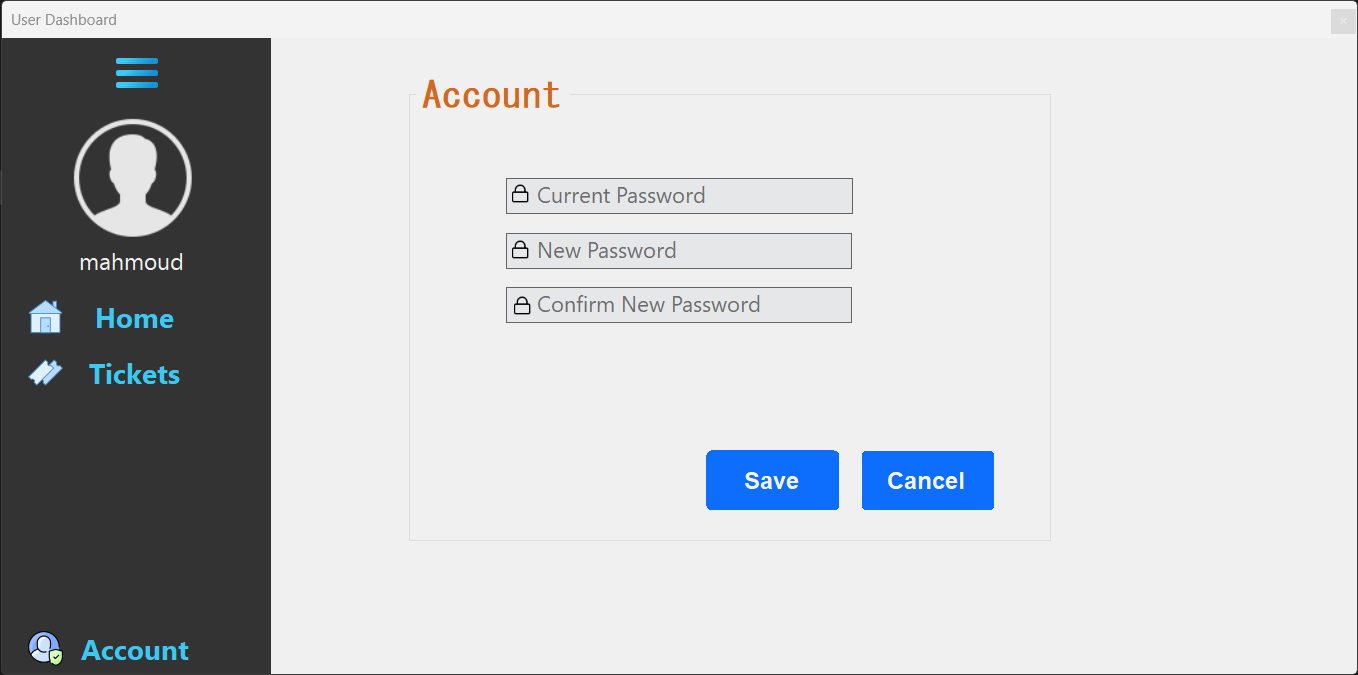1358x675 pixels.
Task: Click the Account user icon
Action: [x=44, y=648]
